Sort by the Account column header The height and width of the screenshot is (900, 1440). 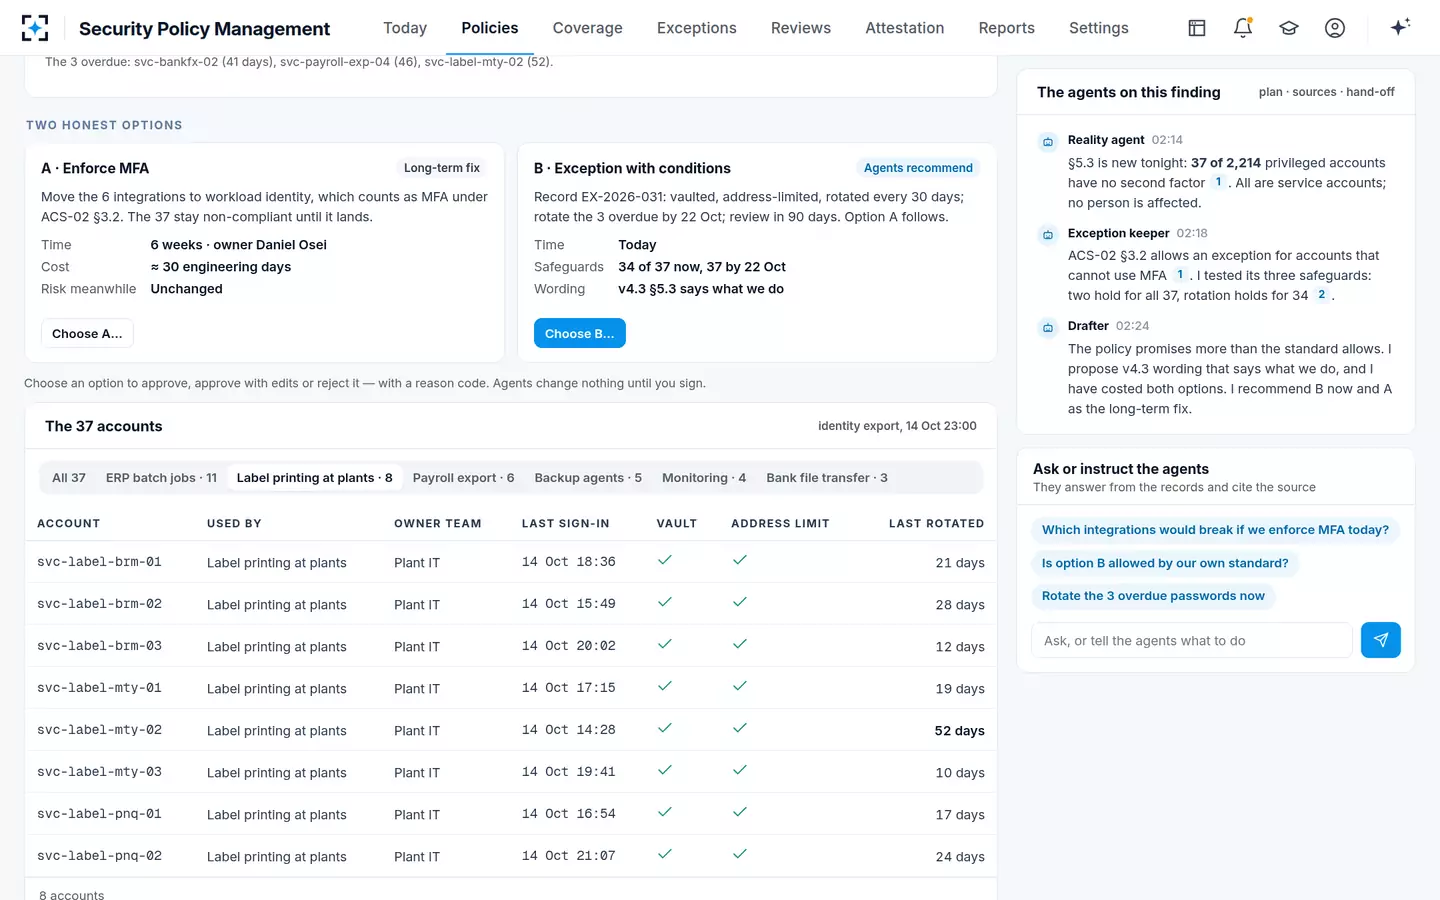(x=68, y=524)
